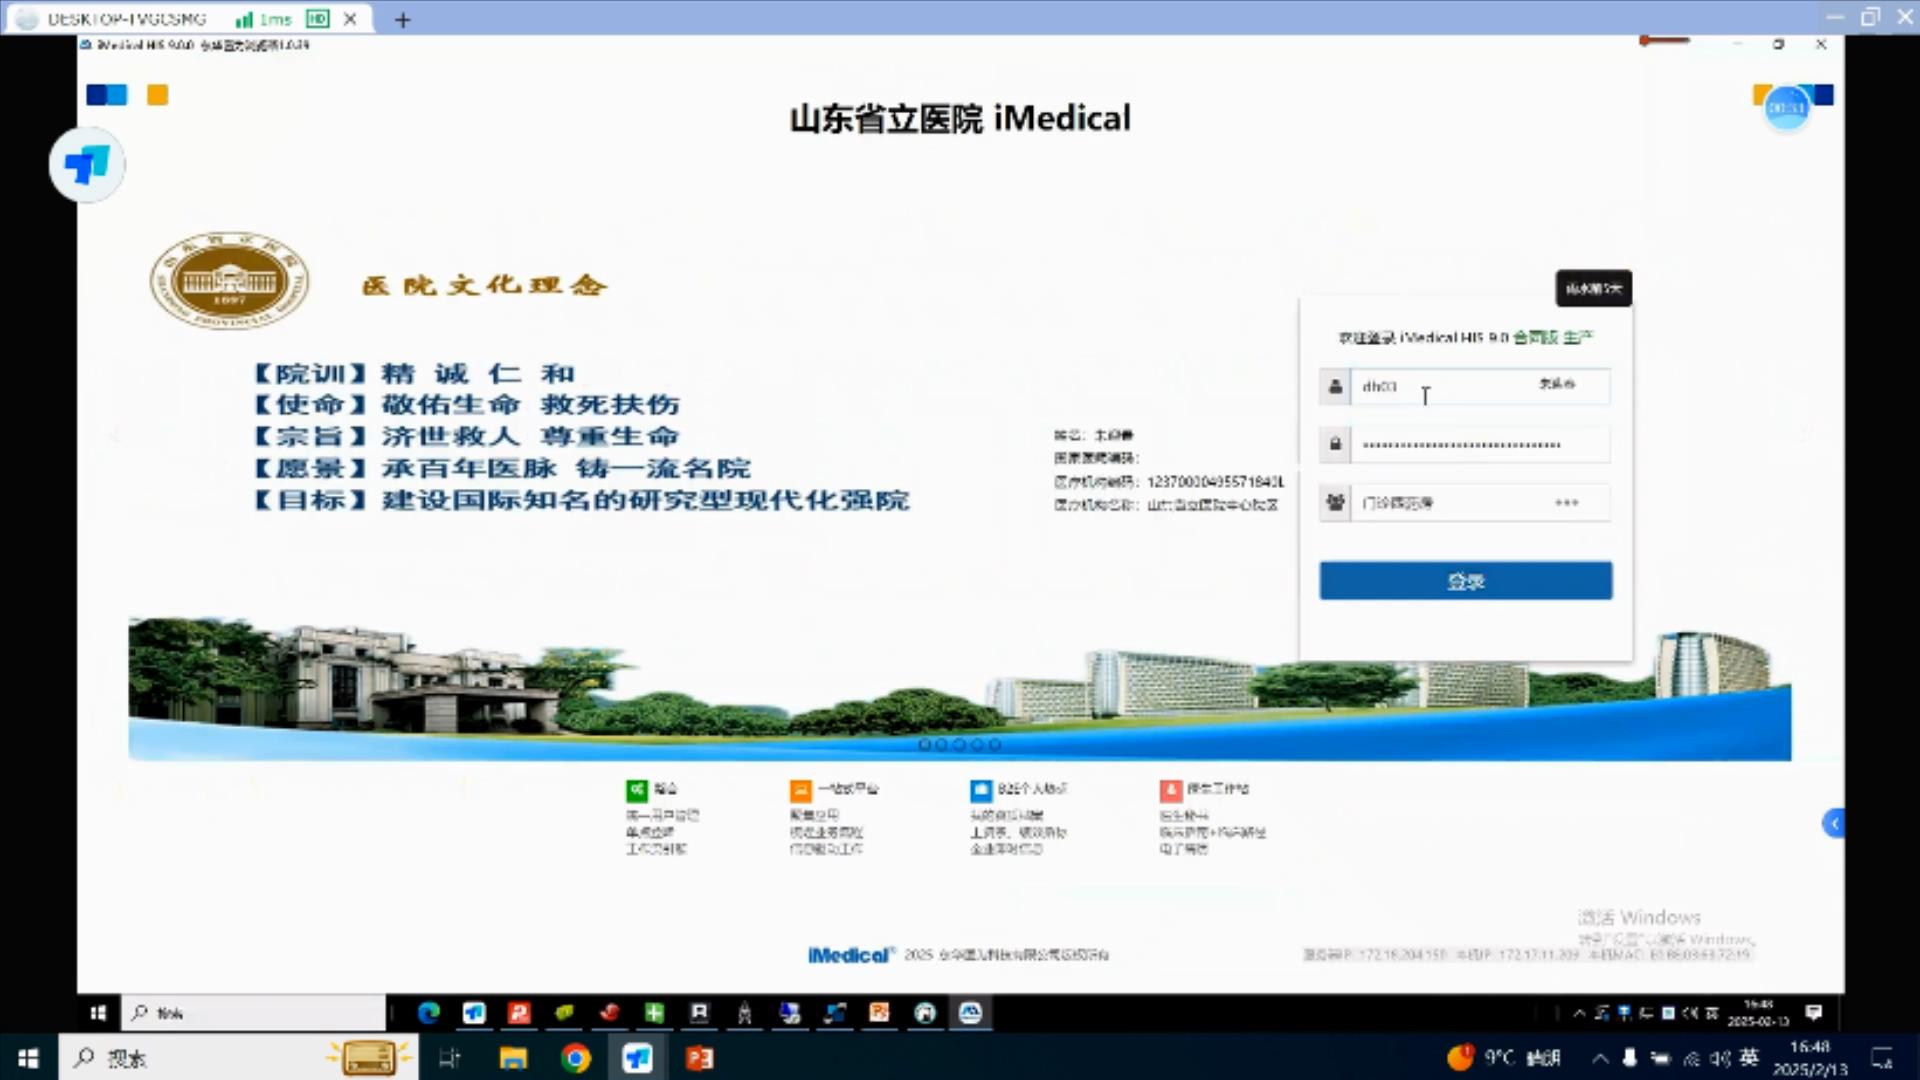Open PowerPoint on the local taskbar
This screenshot has width=1920, height=1080.
pos(699,1058)
